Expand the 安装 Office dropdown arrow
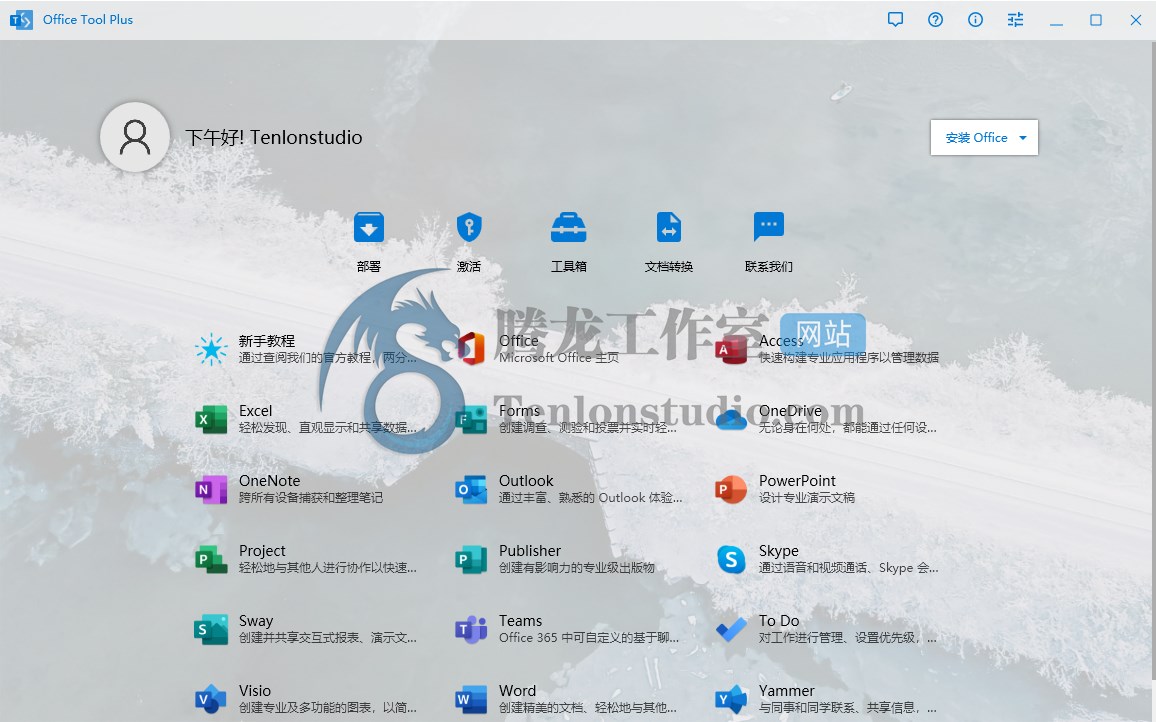This screenshot has width=1156, height=722. tap(1023, 138)
